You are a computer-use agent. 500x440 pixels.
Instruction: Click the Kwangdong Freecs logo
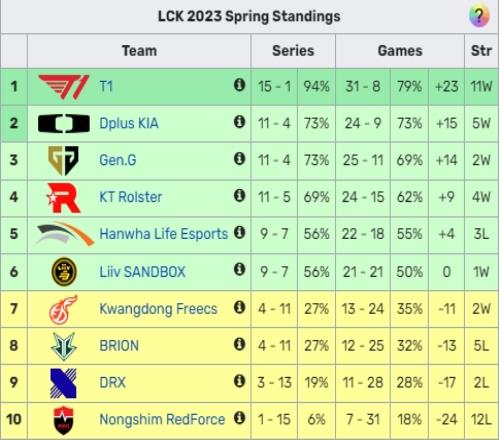tap(63, 309)
